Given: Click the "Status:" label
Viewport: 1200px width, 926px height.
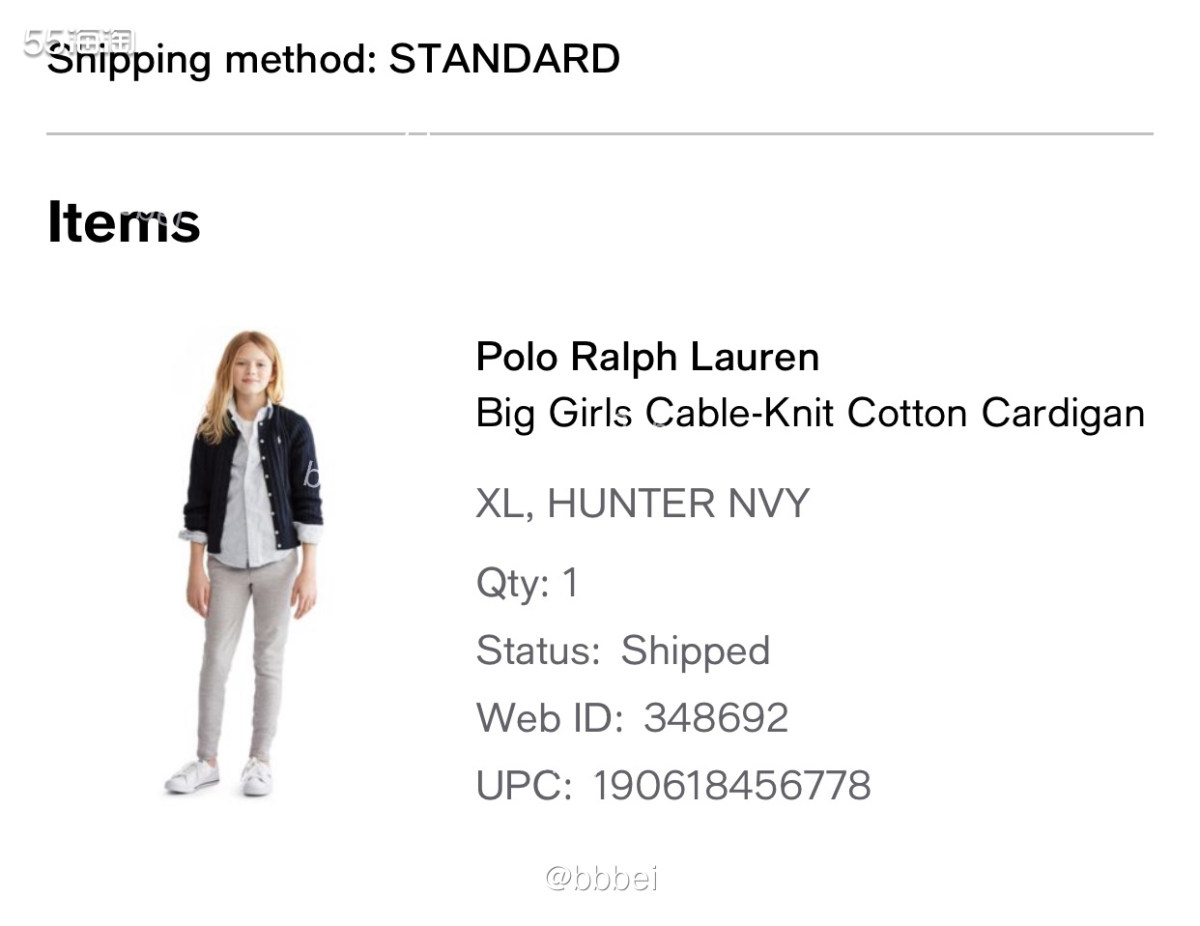Looking at the screenshot, I should 538,651.
